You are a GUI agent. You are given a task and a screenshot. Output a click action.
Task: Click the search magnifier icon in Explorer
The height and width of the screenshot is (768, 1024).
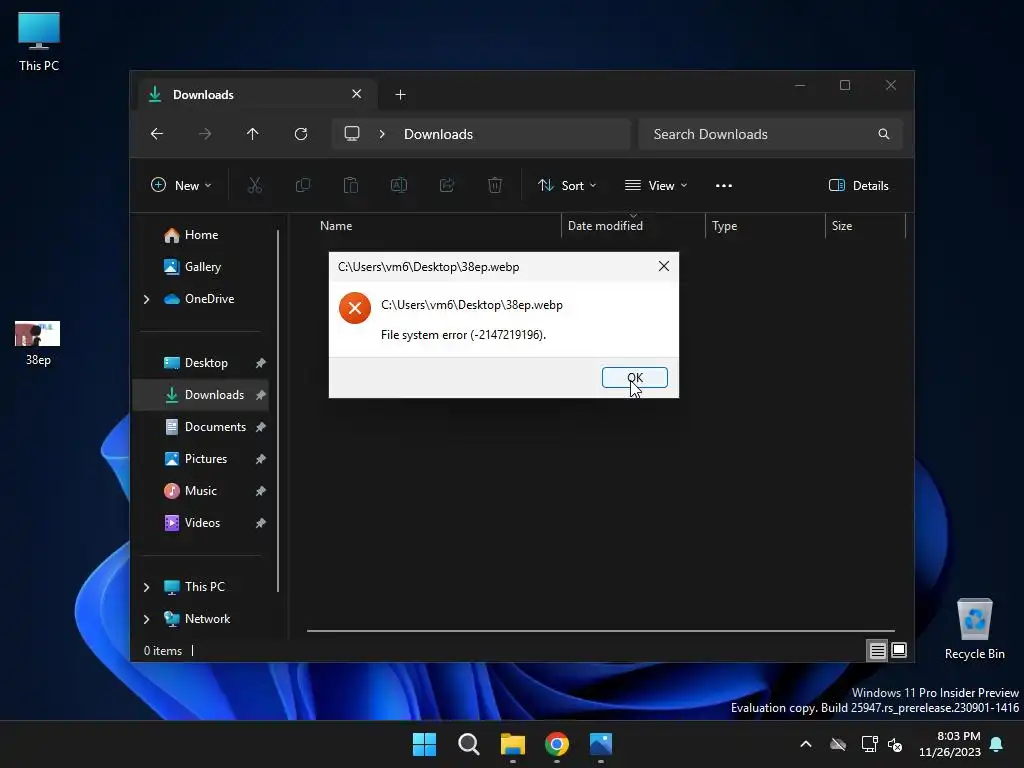(884, 134)
